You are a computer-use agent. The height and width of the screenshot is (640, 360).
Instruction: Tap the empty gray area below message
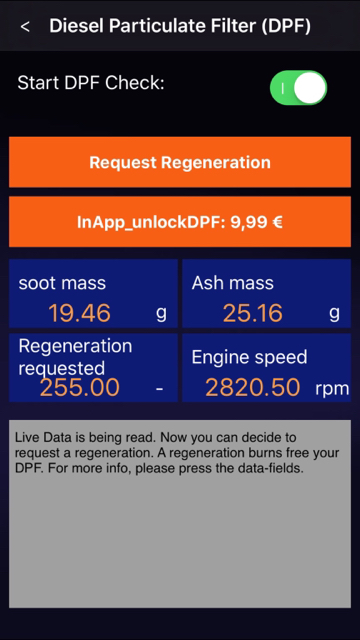click(x=180, y=543)
